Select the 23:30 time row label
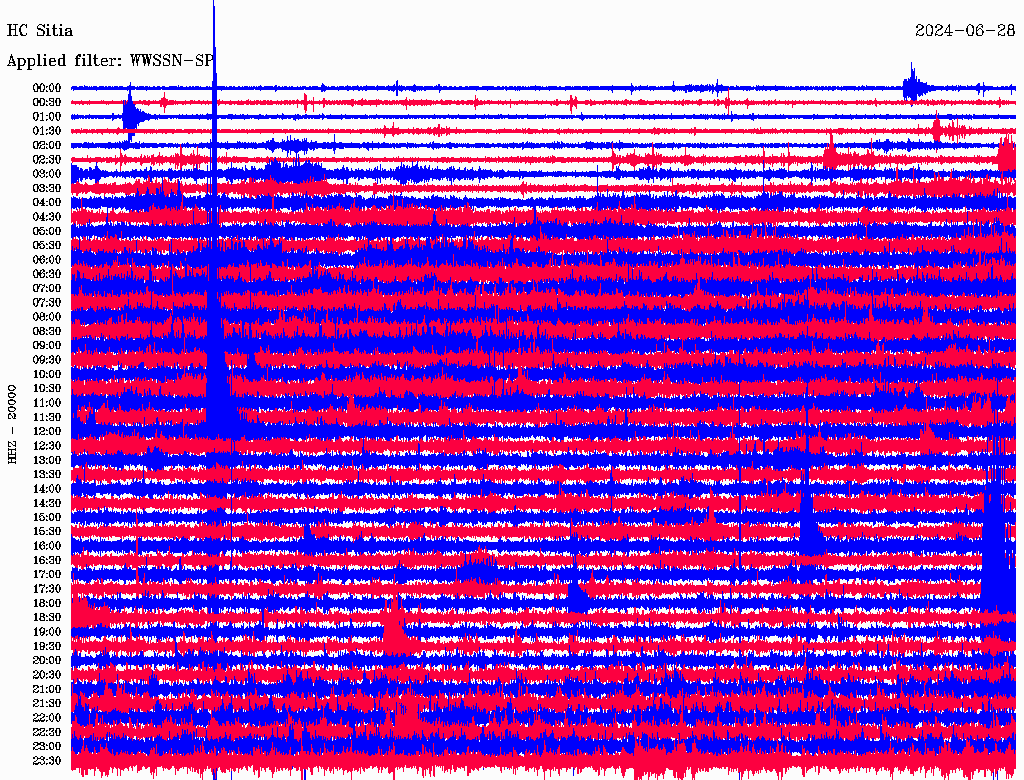 47,761
